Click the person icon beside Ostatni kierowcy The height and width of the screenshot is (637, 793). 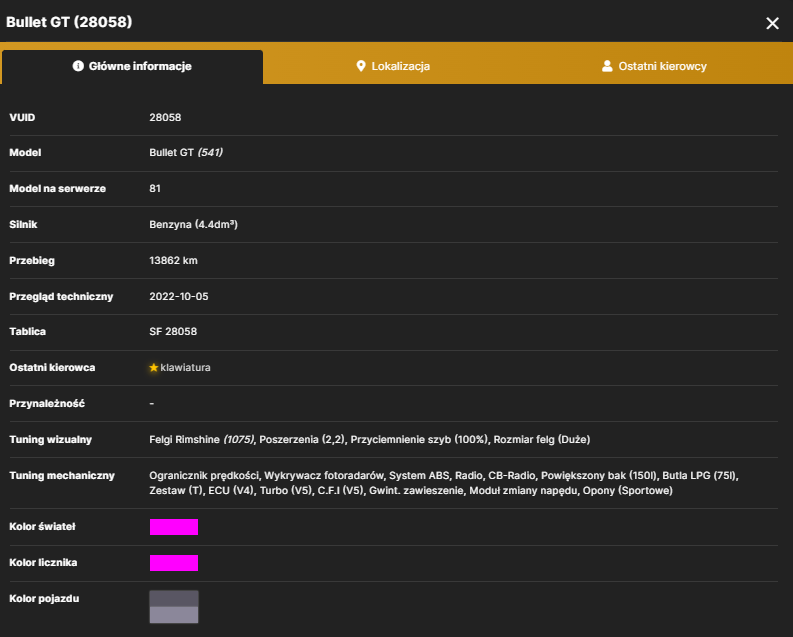coord(607,66)
